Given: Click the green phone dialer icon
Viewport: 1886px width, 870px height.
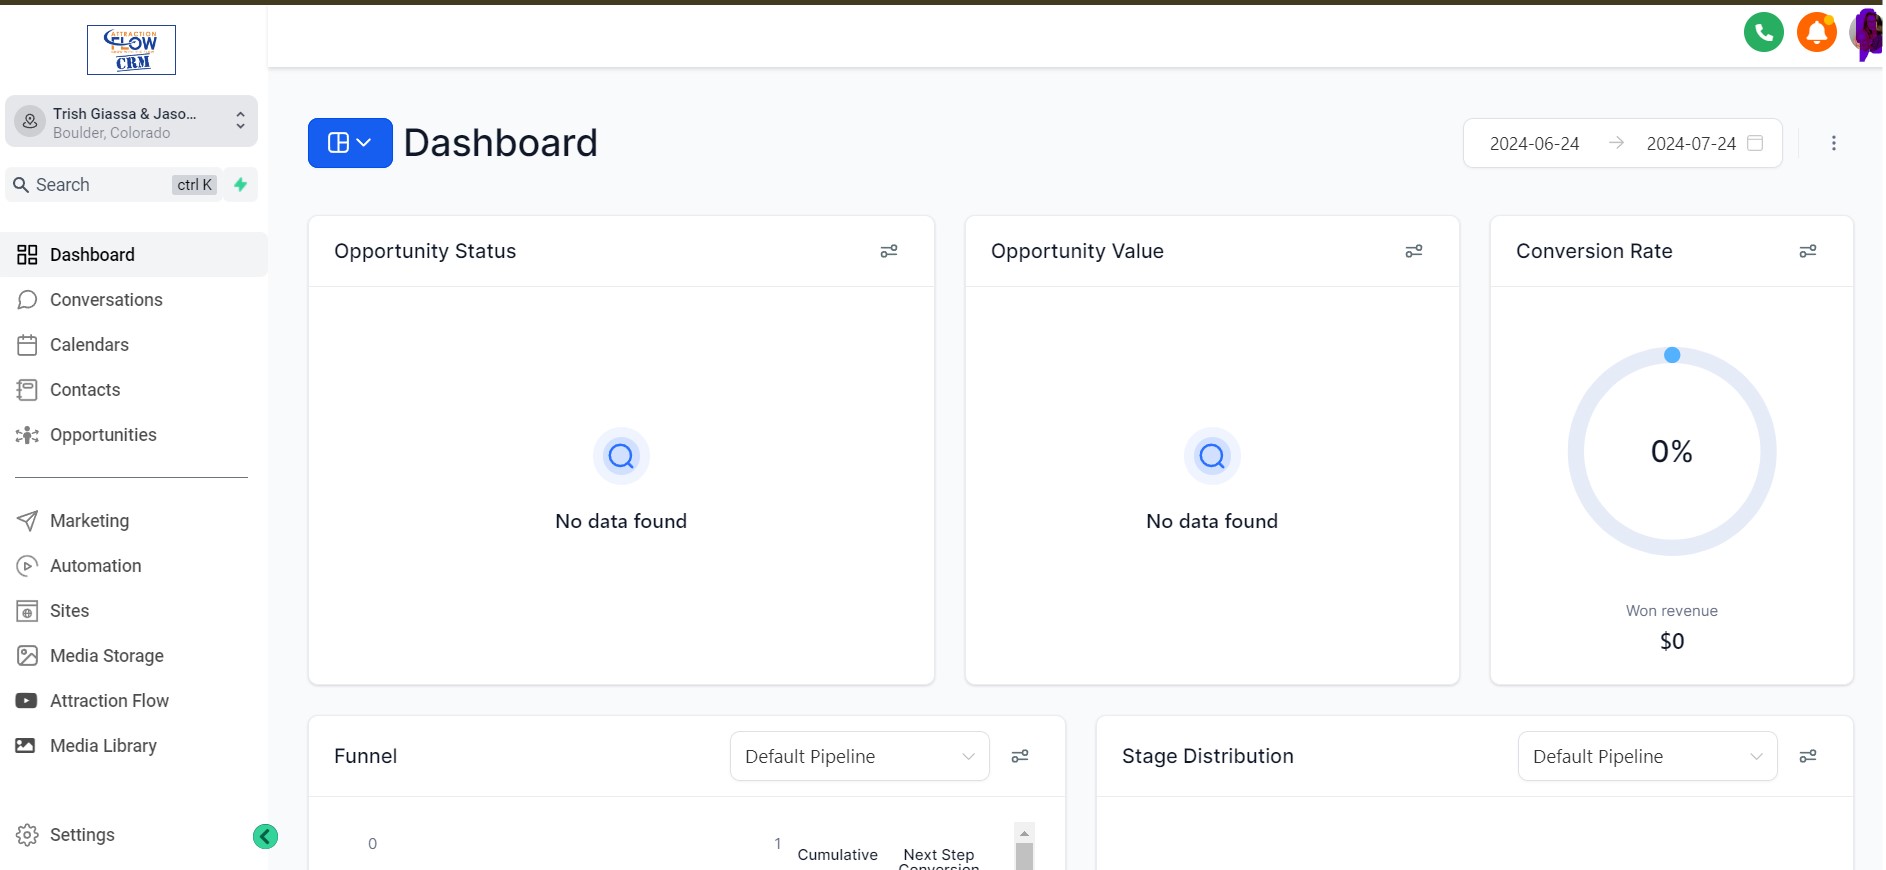Looking at the screenshot, I should pos(1763,33).
